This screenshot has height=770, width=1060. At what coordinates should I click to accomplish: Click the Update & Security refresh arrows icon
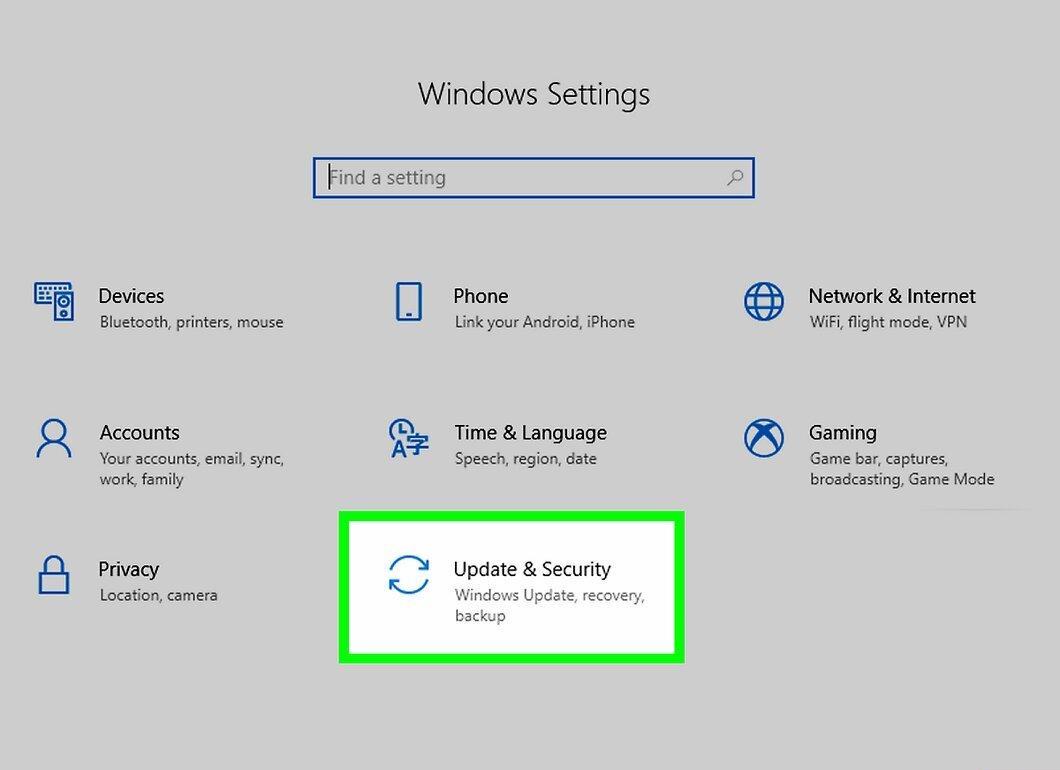(x=408, y=575)
